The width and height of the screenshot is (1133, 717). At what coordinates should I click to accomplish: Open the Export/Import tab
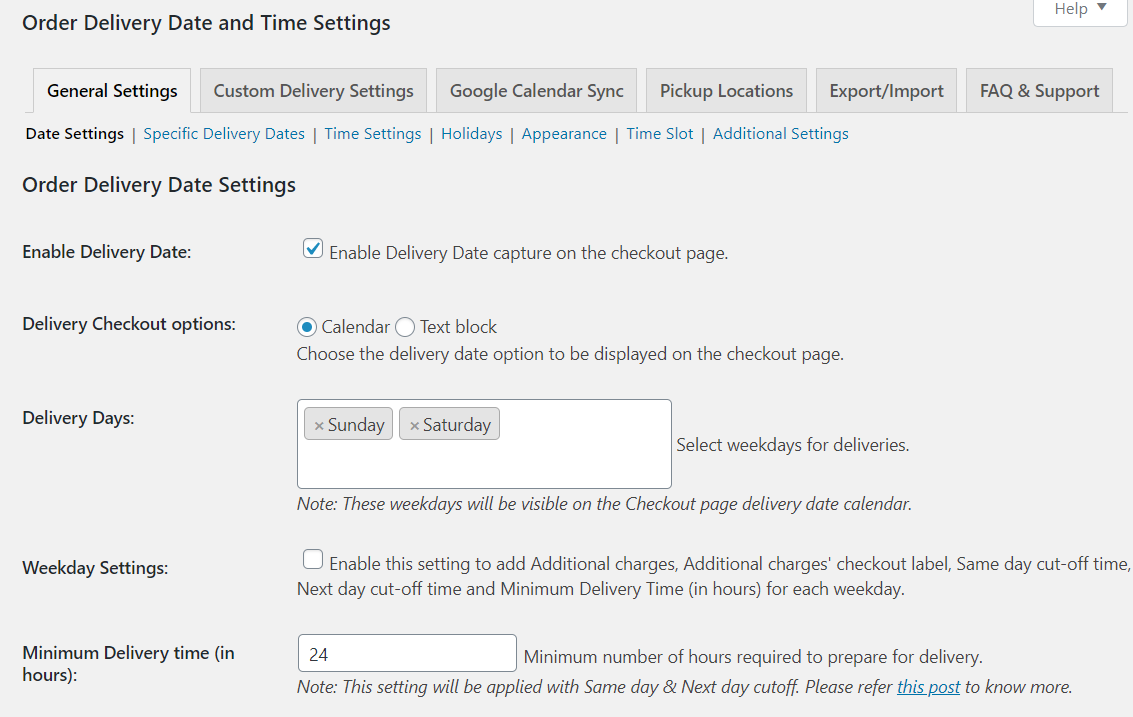pyautogui.click(x=887, y=91)
